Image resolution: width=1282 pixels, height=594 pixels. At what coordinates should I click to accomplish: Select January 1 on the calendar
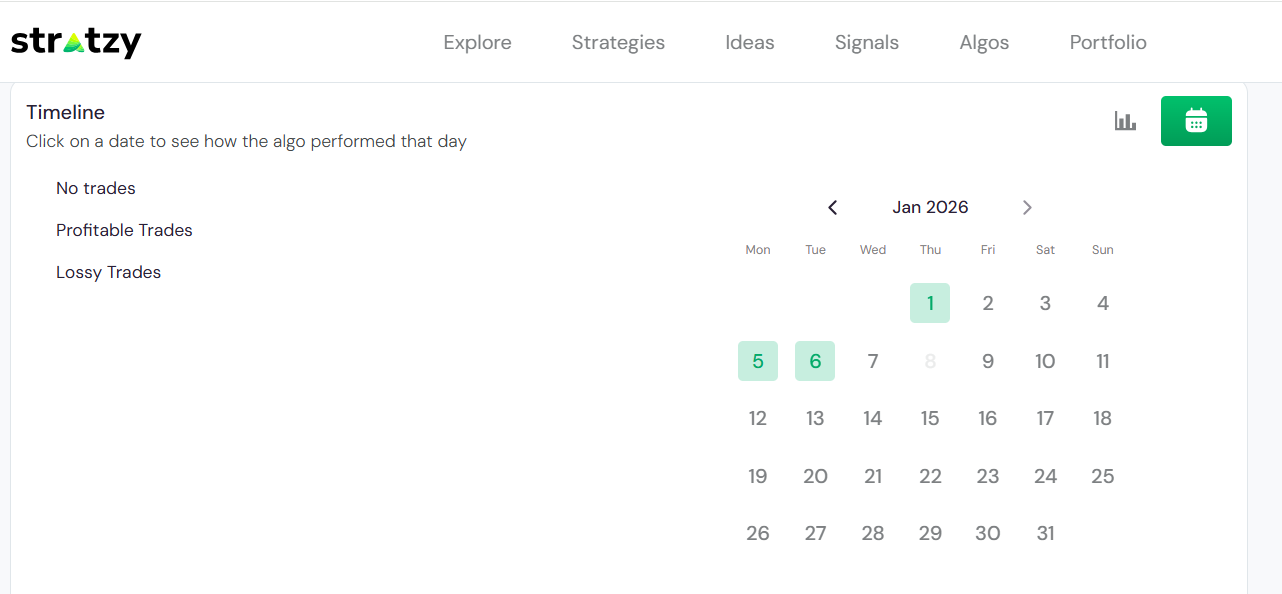[x=930, y=303]
